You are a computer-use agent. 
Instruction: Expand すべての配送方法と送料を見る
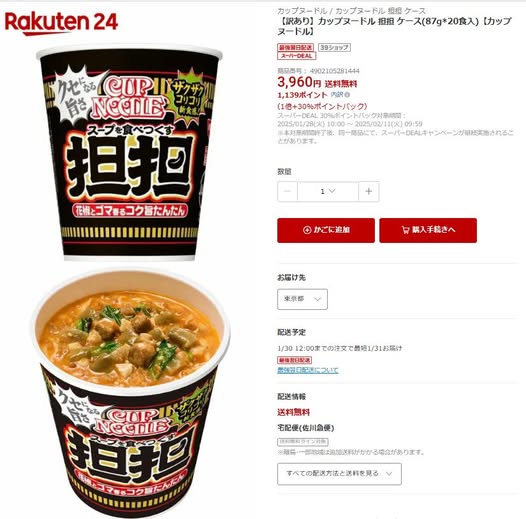(x=339, y=474)
